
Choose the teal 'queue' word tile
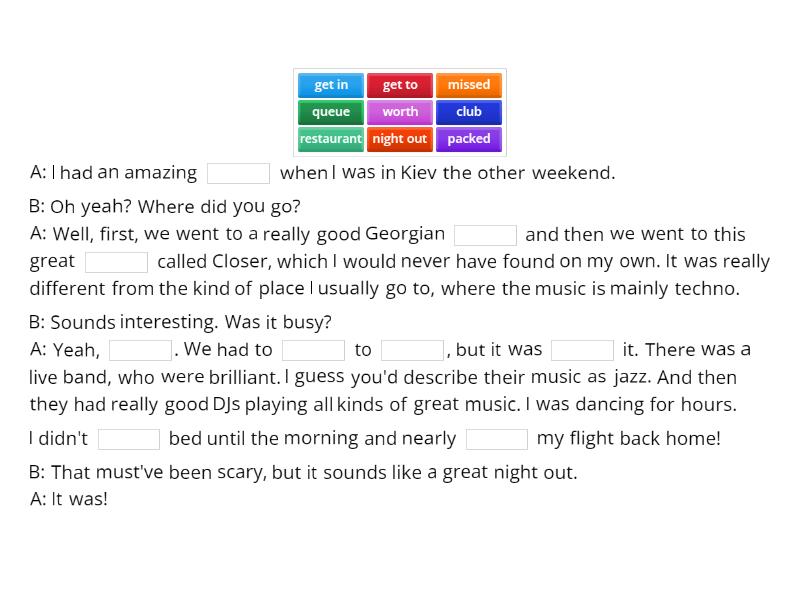[x=331, y=112]
